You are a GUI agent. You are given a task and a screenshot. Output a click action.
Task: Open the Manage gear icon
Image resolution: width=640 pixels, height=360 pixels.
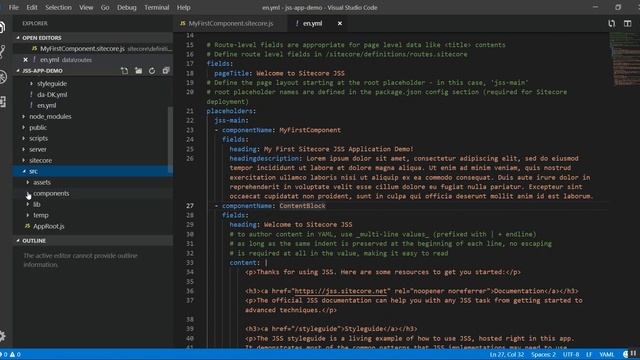point(2,336)
